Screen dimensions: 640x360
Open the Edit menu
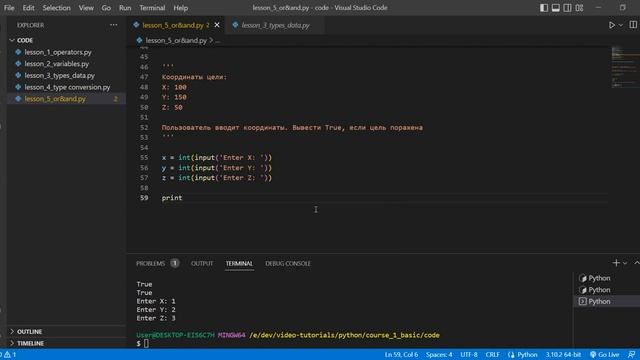click(x=28, y=8)
